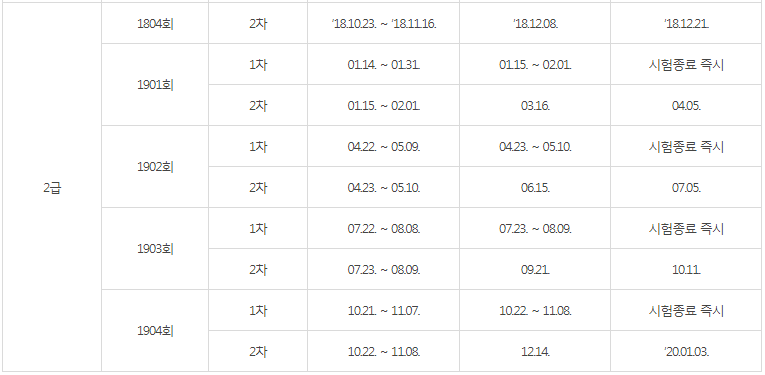Click the 12.14. exam date cell
This screenshot has height=375, width=765.
coord(535,352)
